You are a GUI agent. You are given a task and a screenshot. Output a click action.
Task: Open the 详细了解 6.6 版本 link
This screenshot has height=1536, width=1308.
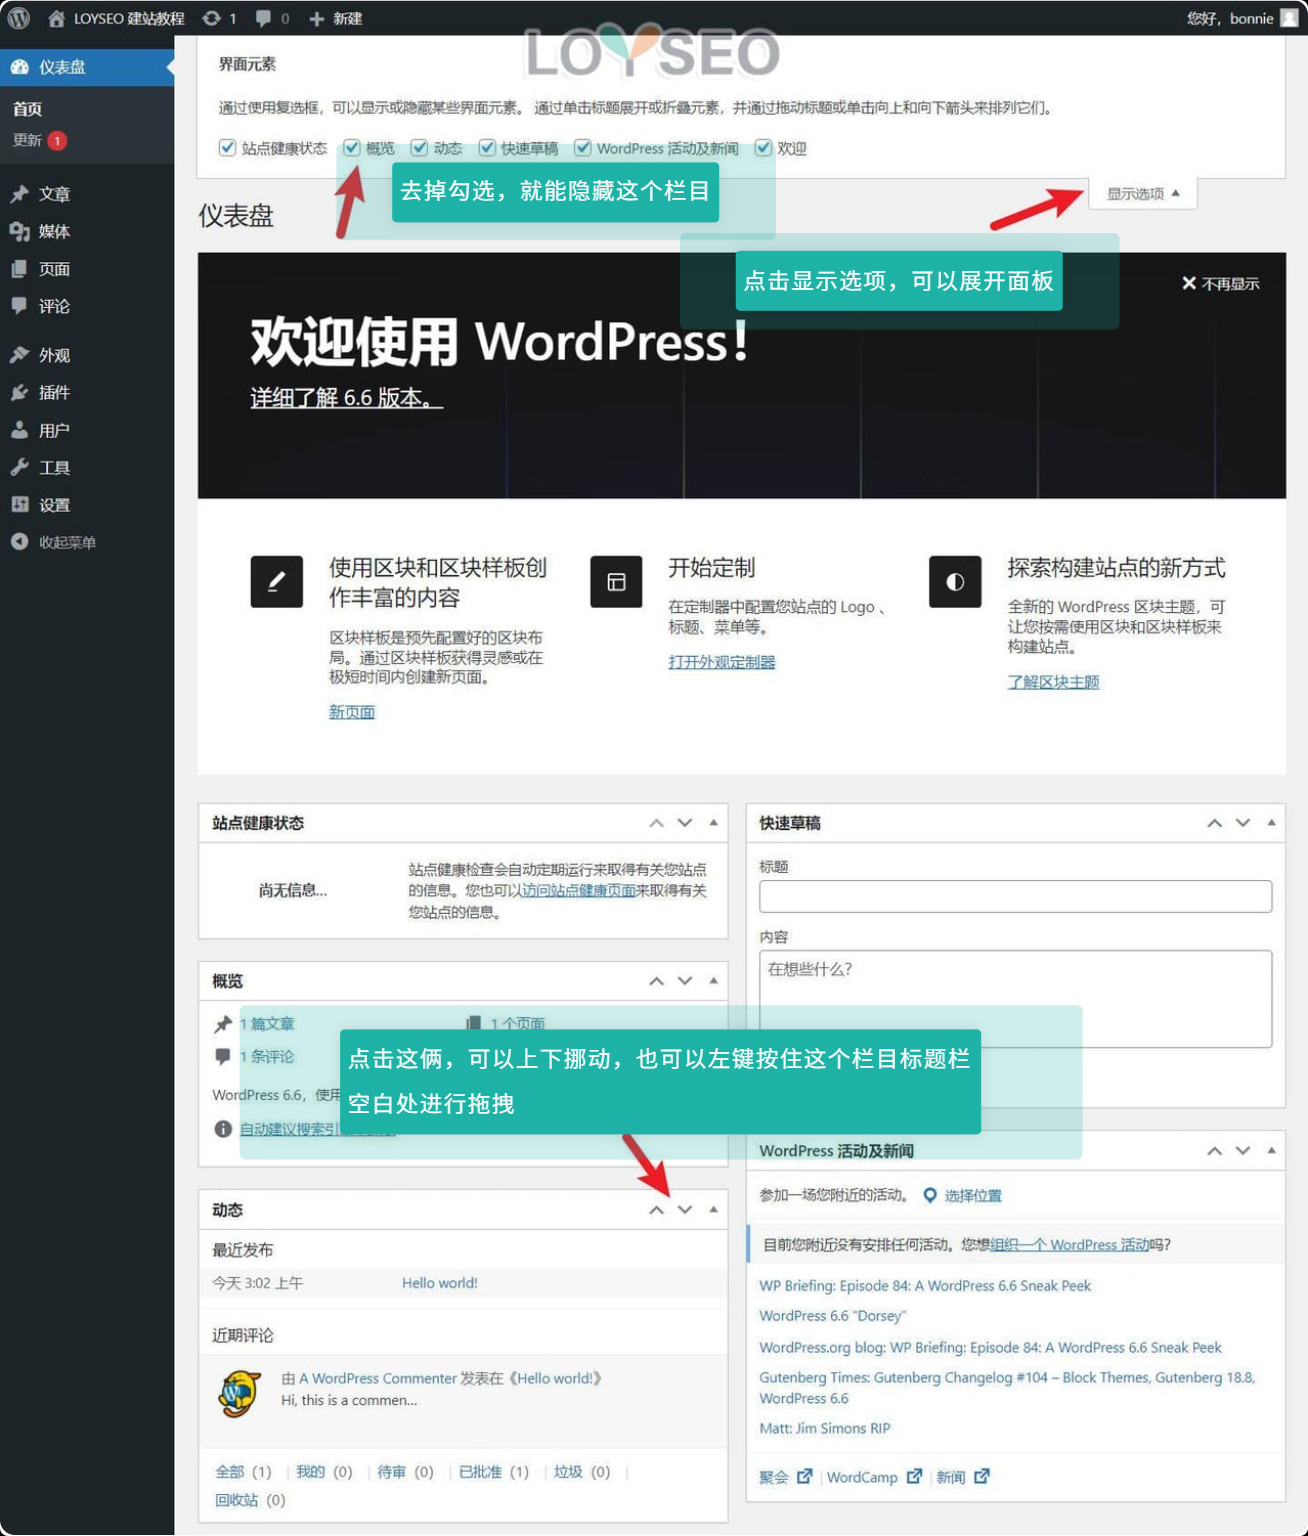click(346, 398)
